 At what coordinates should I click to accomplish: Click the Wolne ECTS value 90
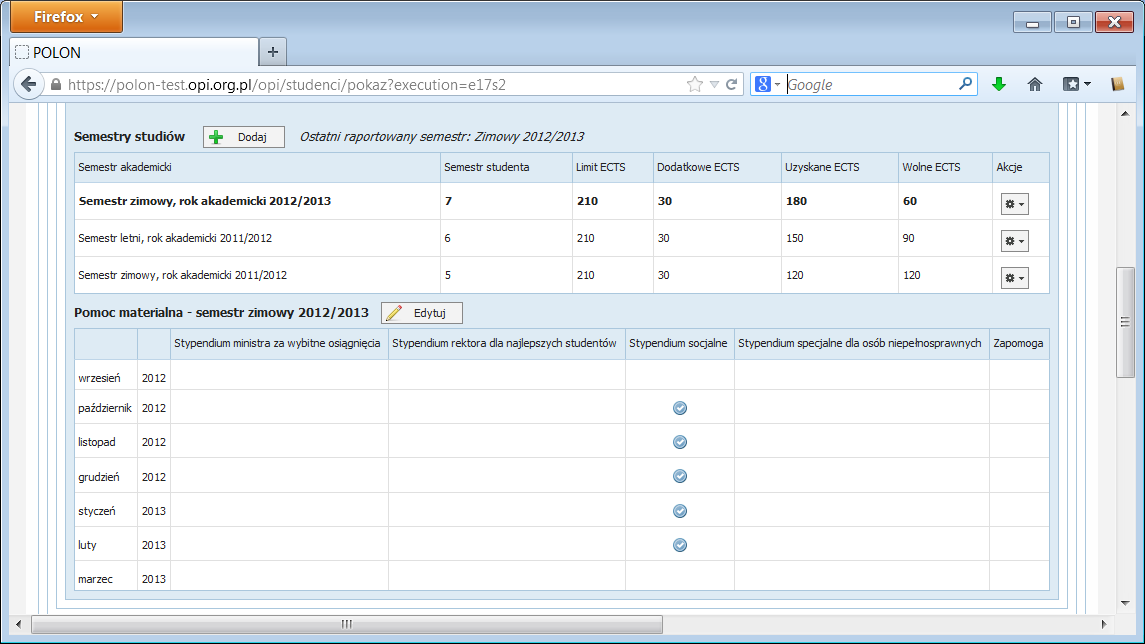coord(908,238)
